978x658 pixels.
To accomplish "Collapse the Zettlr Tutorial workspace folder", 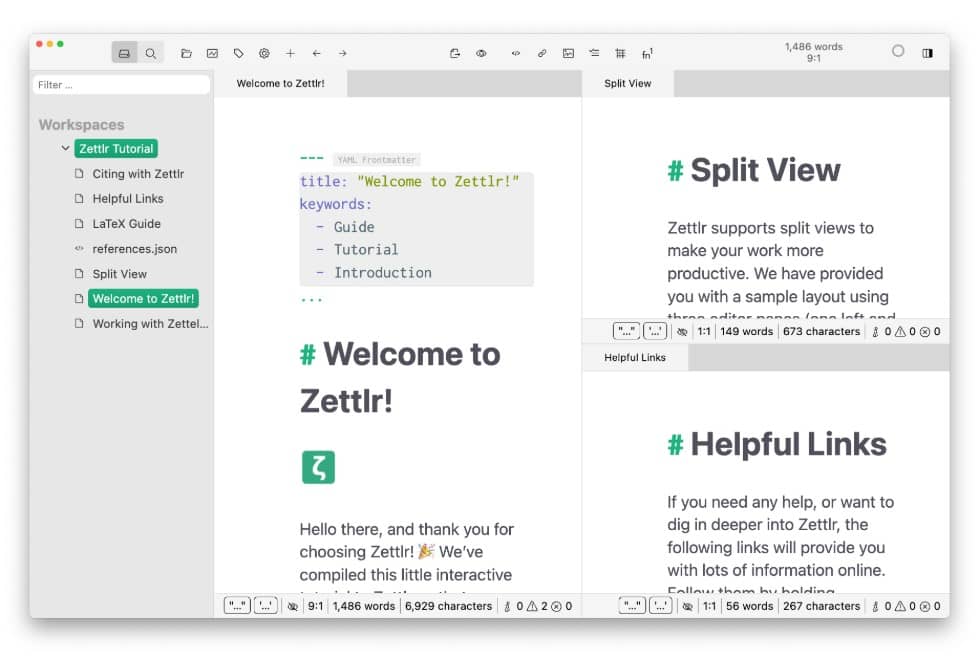I will point(66,149).
